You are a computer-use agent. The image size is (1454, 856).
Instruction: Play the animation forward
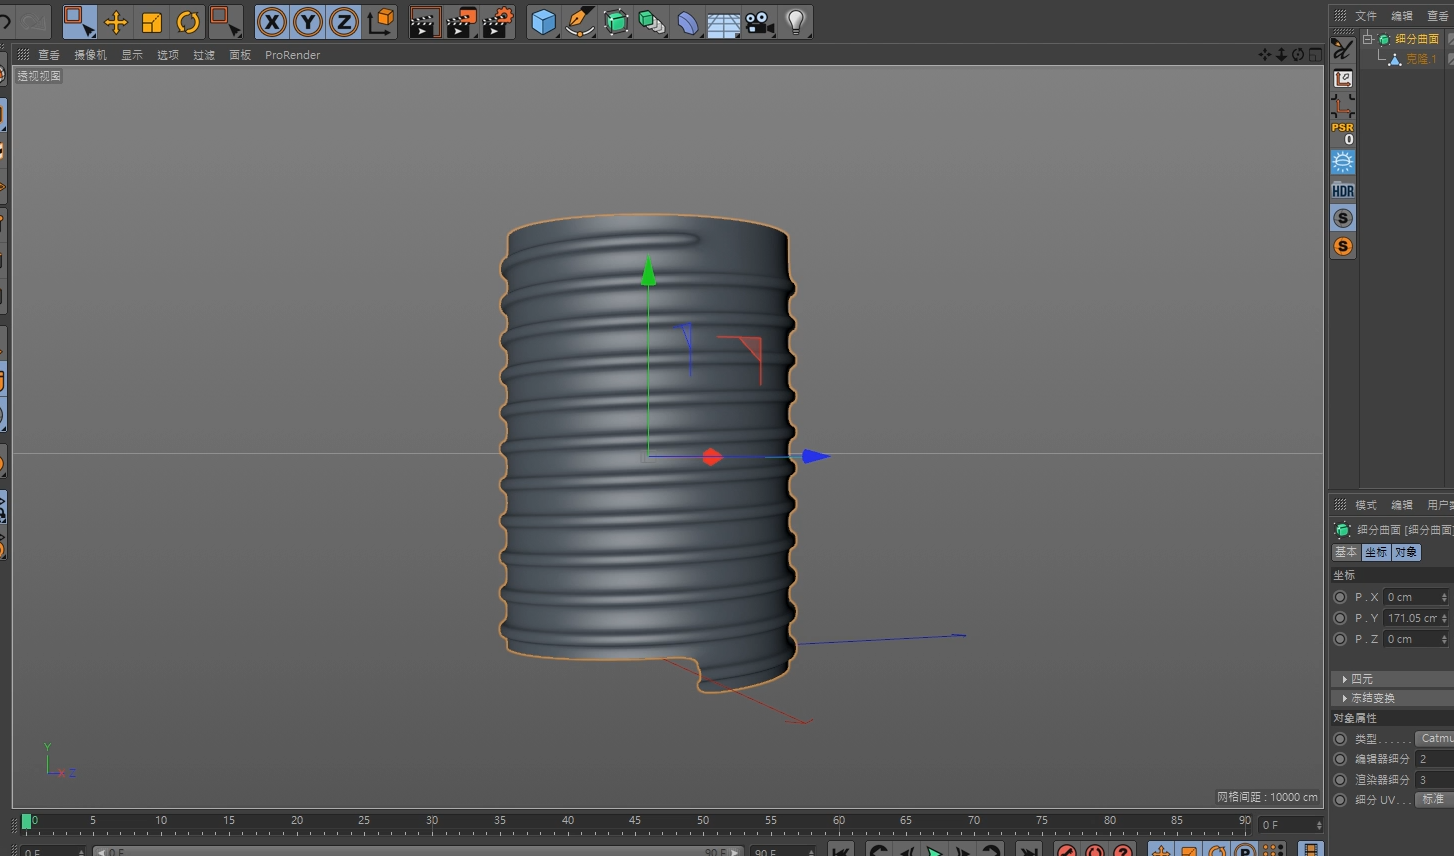[x=934, y=851]
